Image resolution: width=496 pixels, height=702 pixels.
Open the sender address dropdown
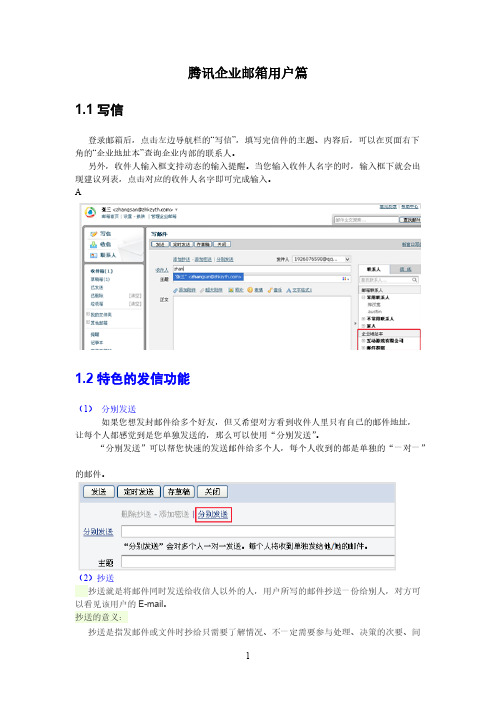347,259
